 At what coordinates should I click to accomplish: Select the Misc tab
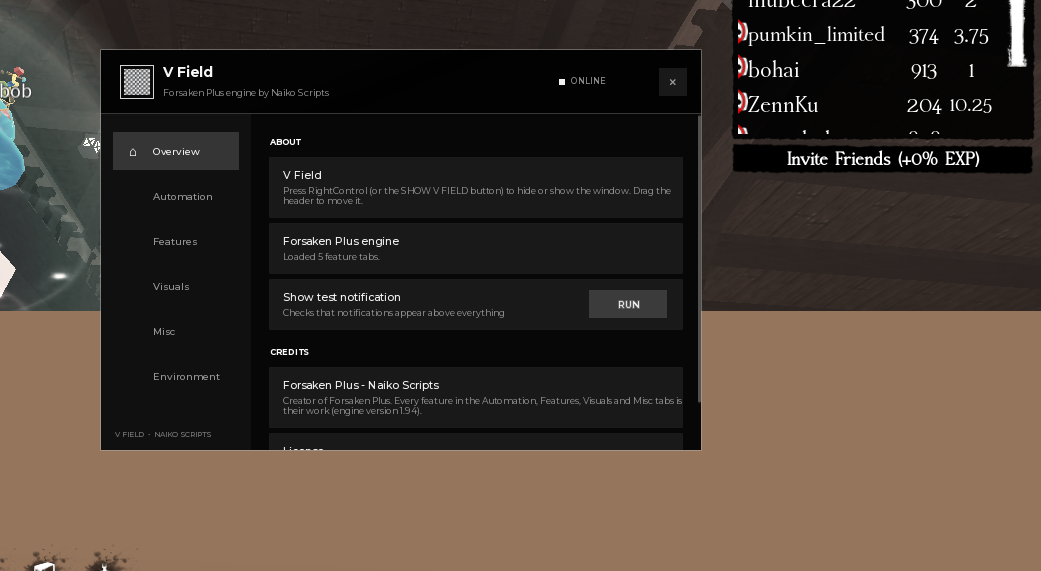[176, 331]
